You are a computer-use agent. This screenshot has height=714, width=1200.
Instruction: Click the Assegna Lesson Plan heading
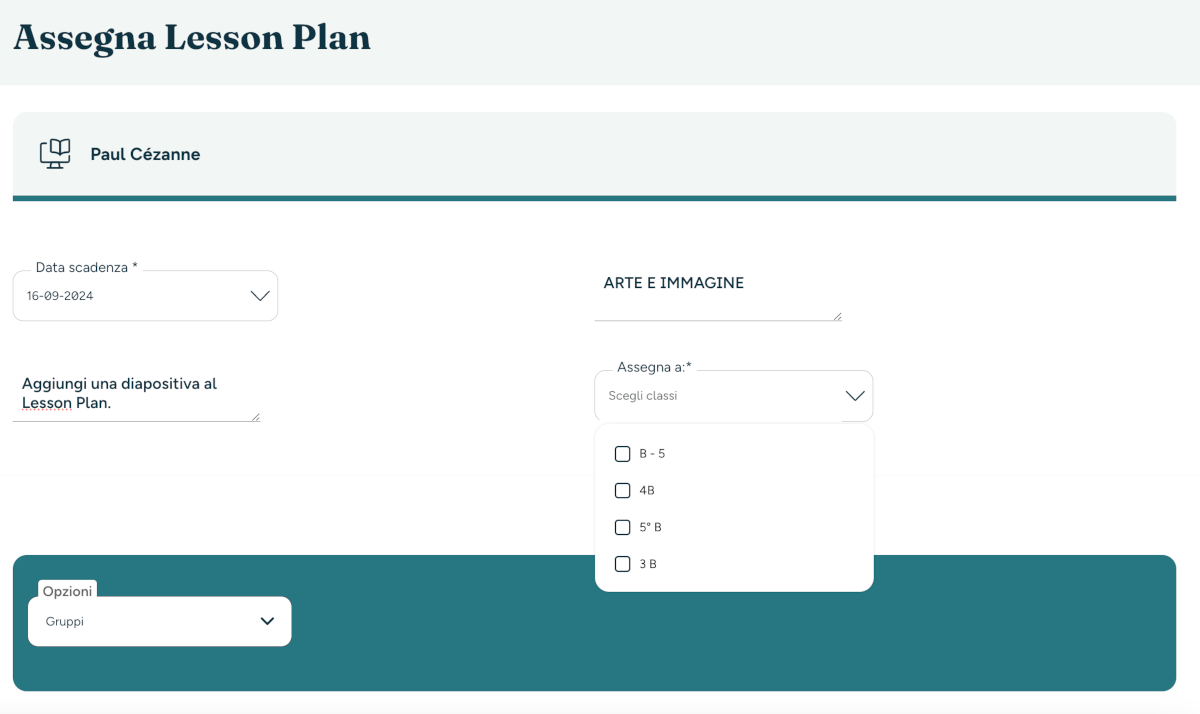[x=192, y=38]
